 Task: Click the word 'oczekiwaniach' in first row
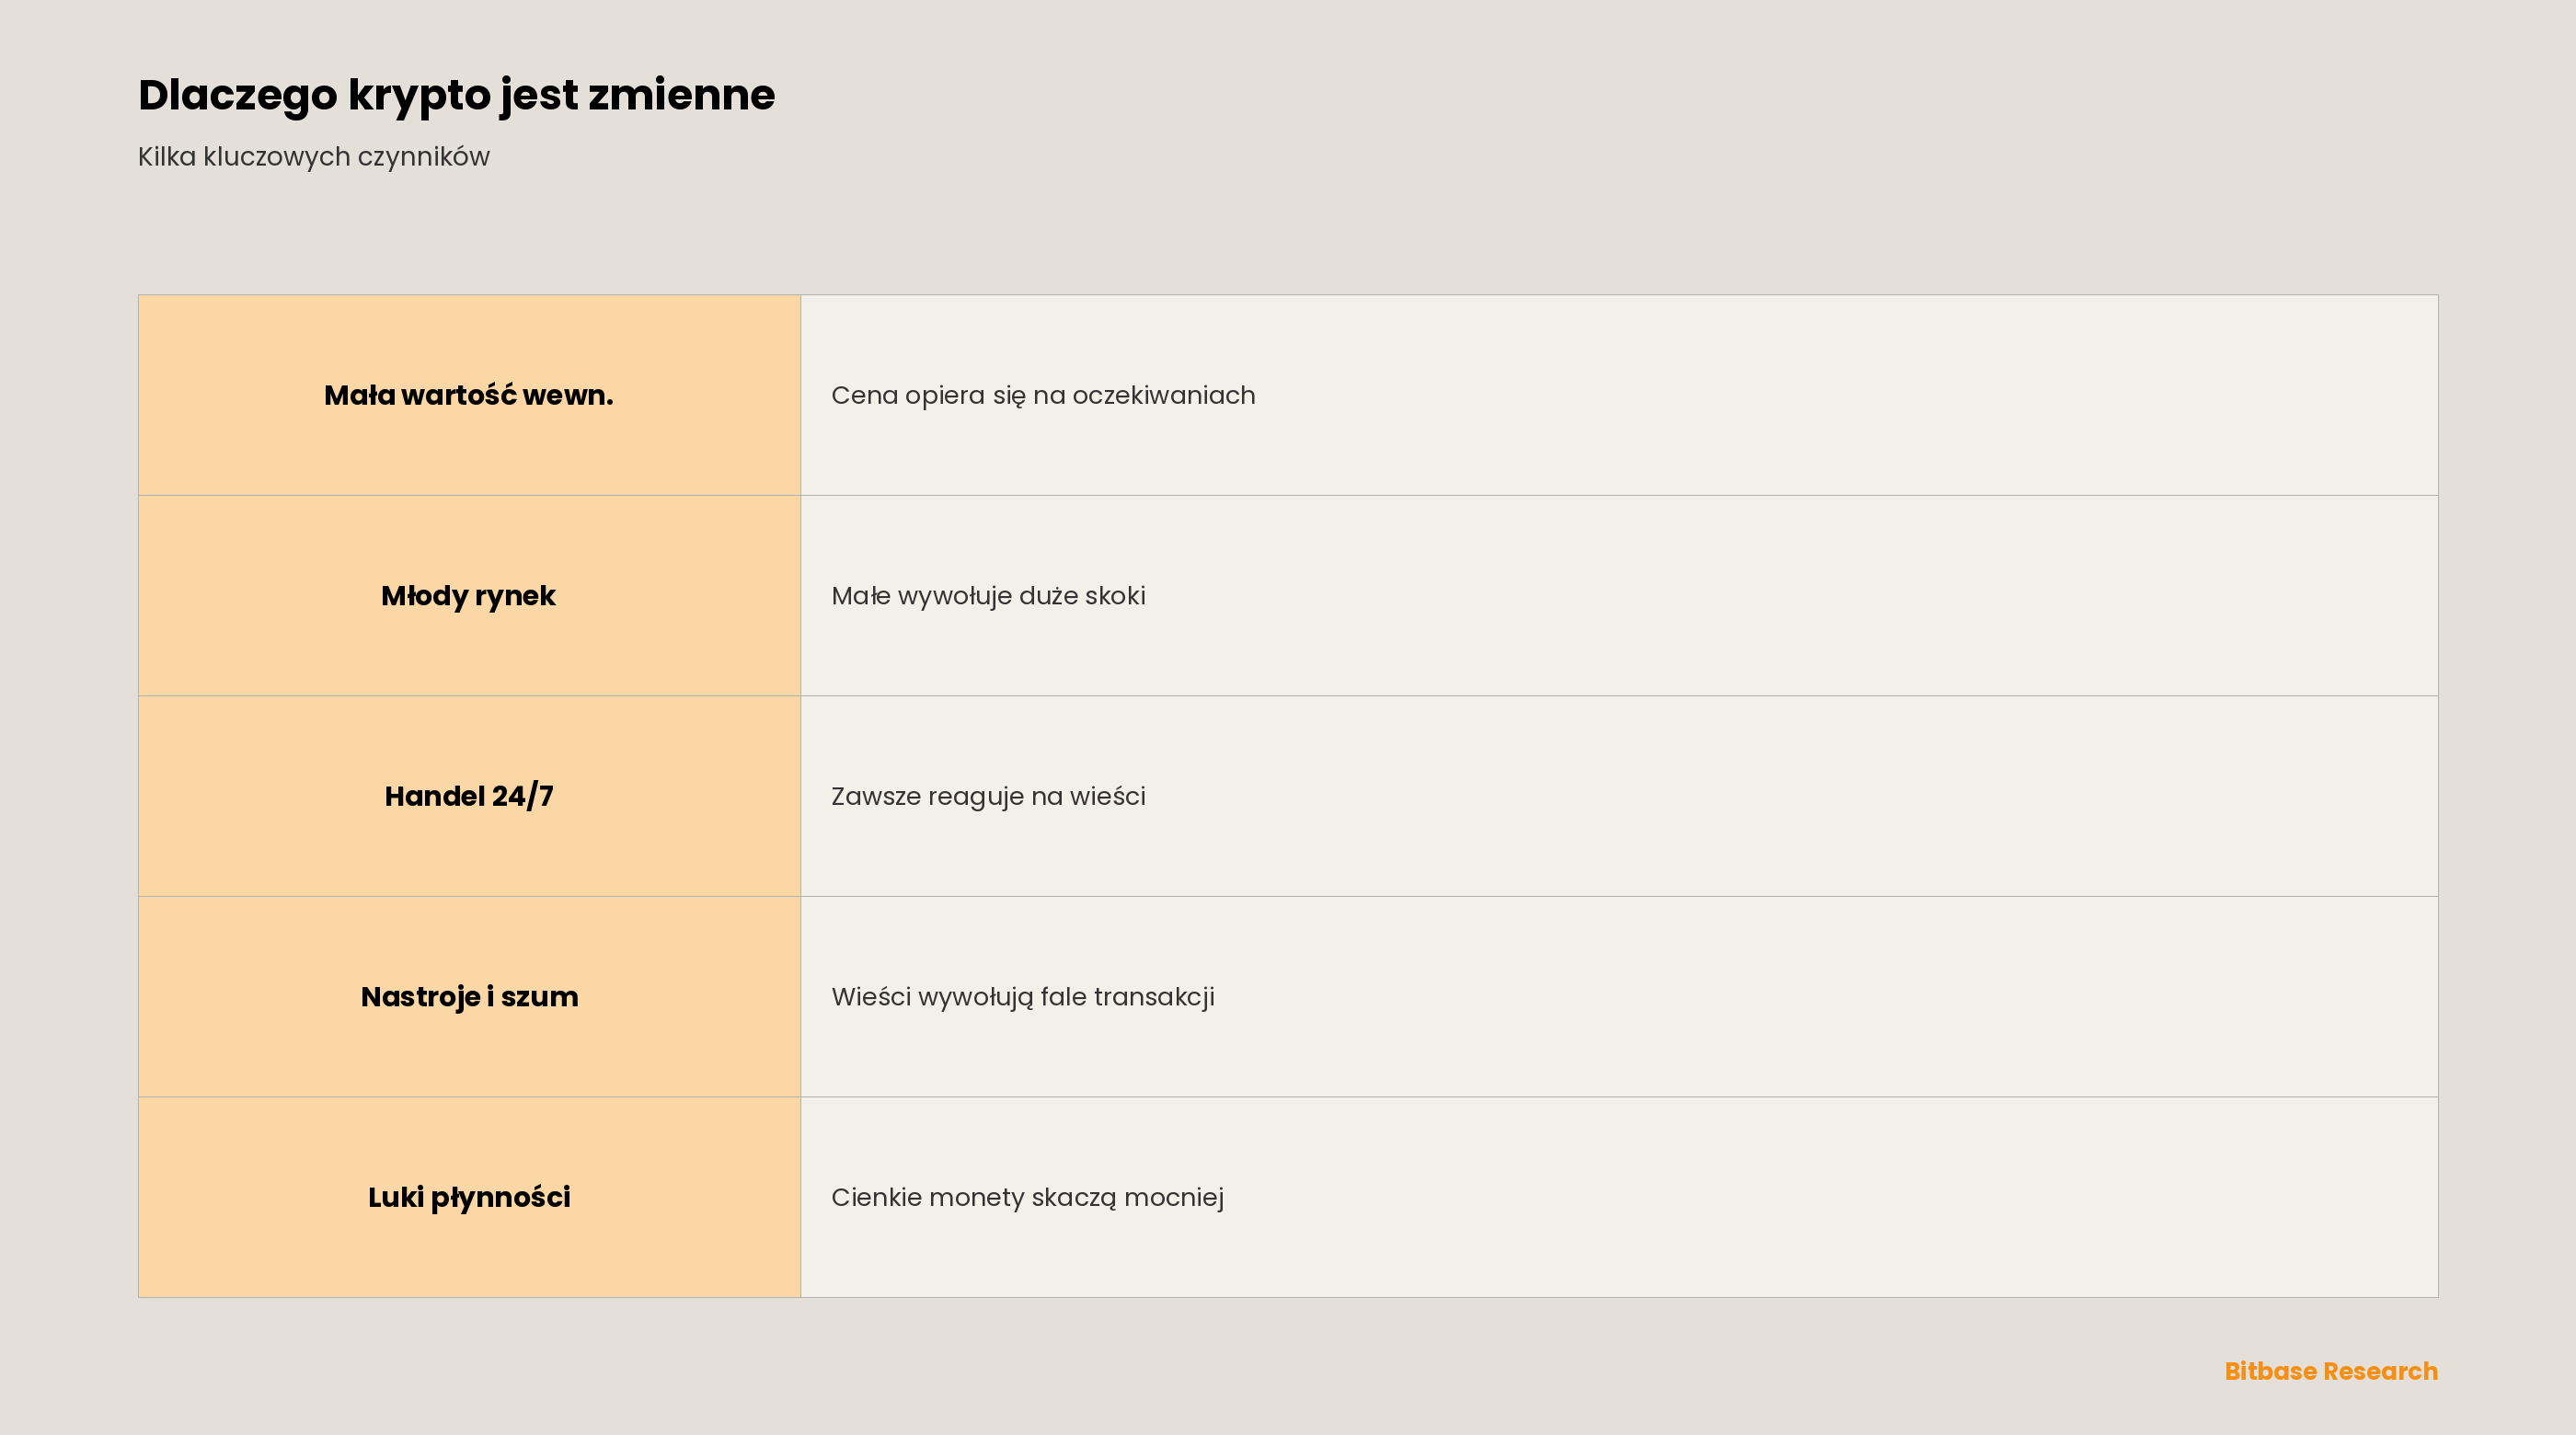click(1164, 396)
